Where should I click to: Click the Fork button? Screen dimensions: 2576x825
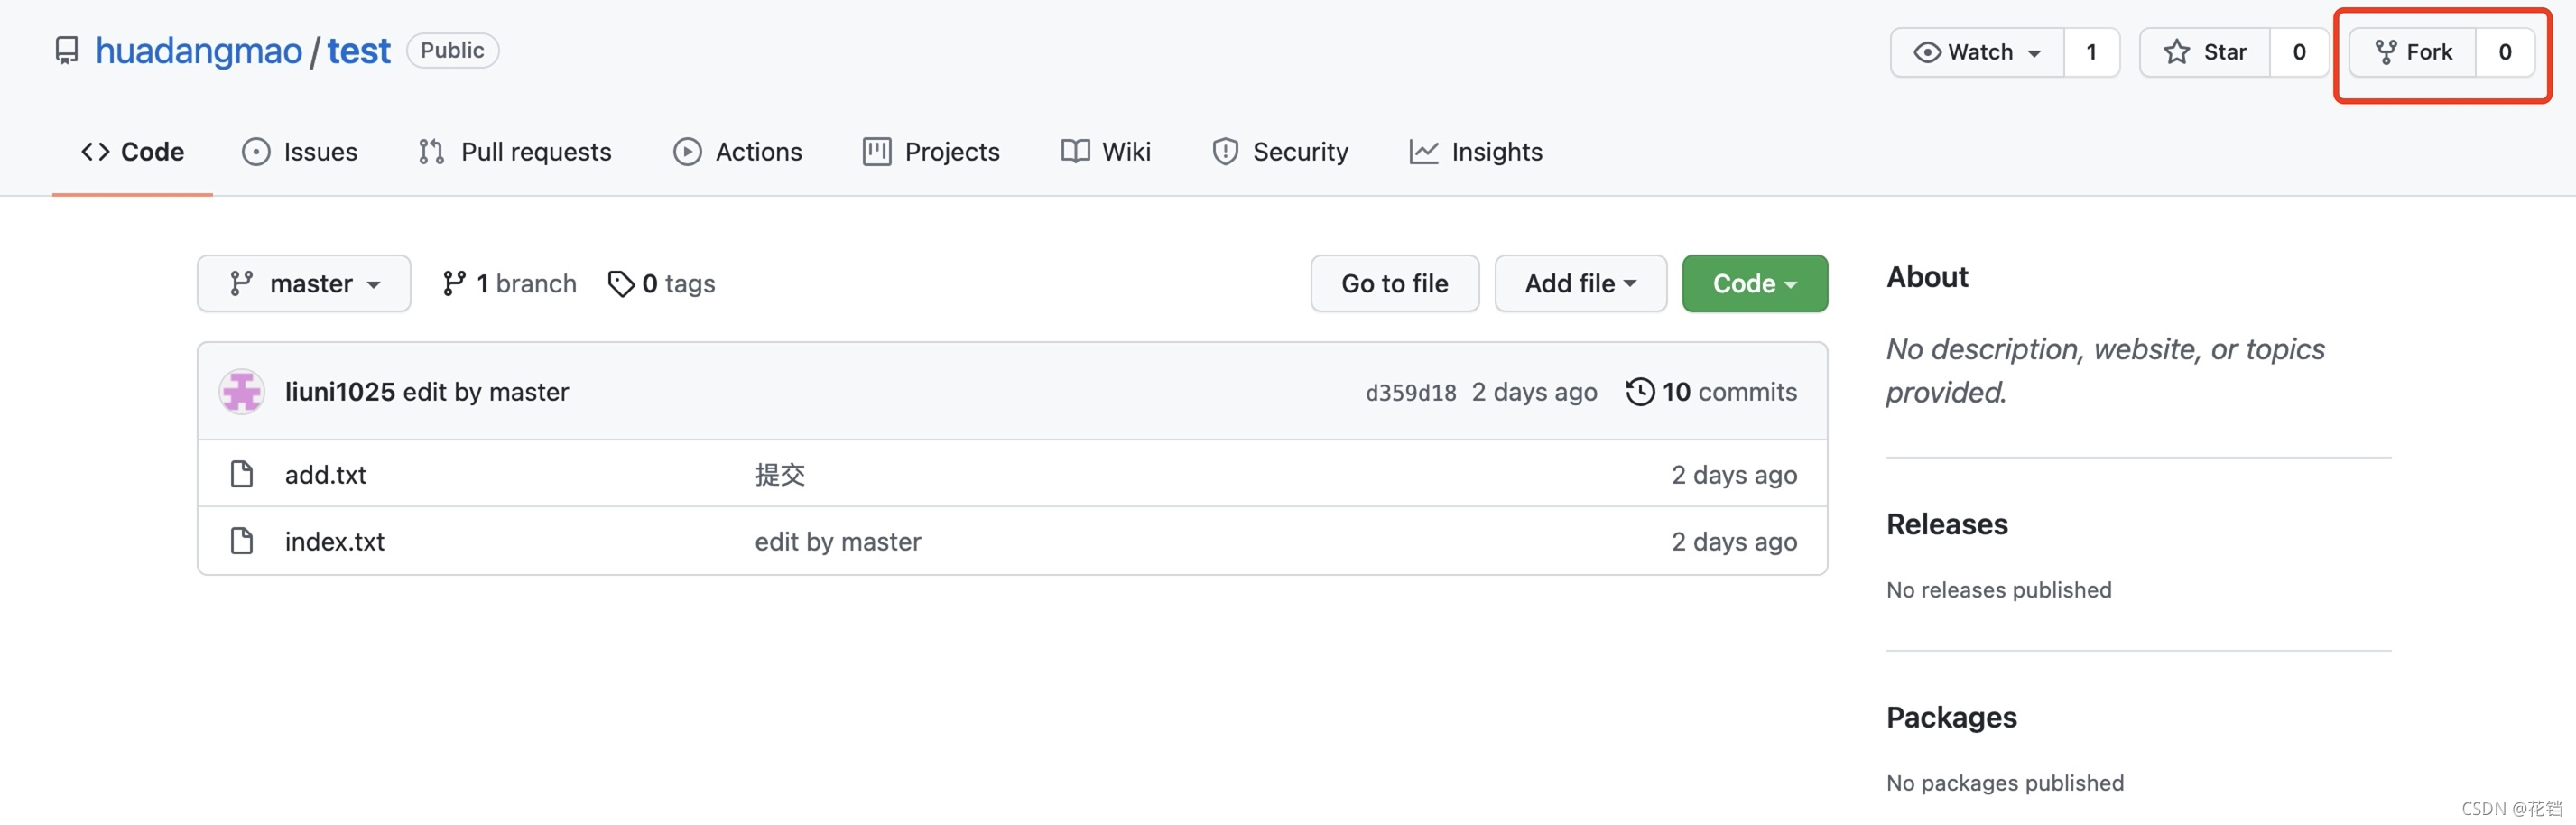(2412, 52)
